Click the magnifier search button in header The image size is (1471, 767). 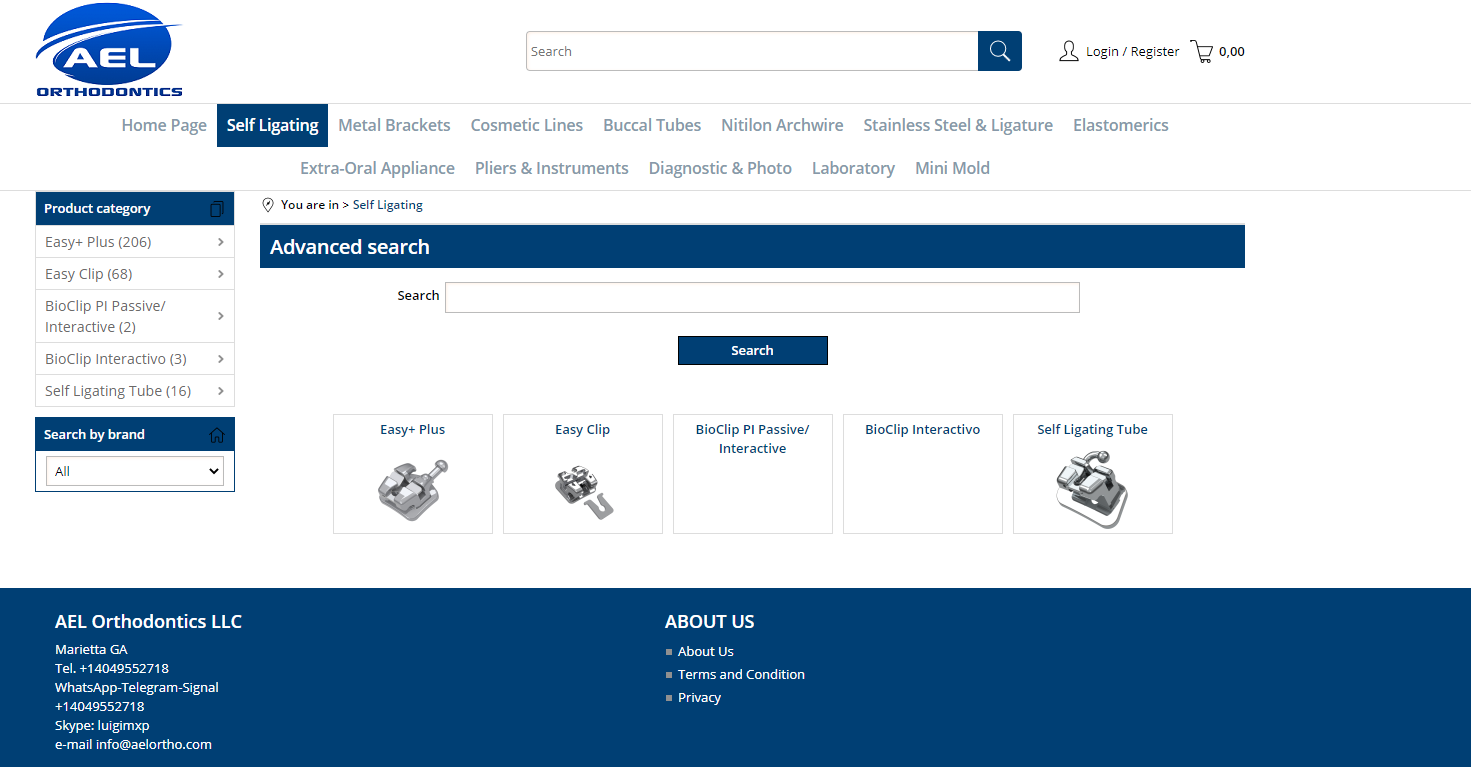pos(1000,51)
